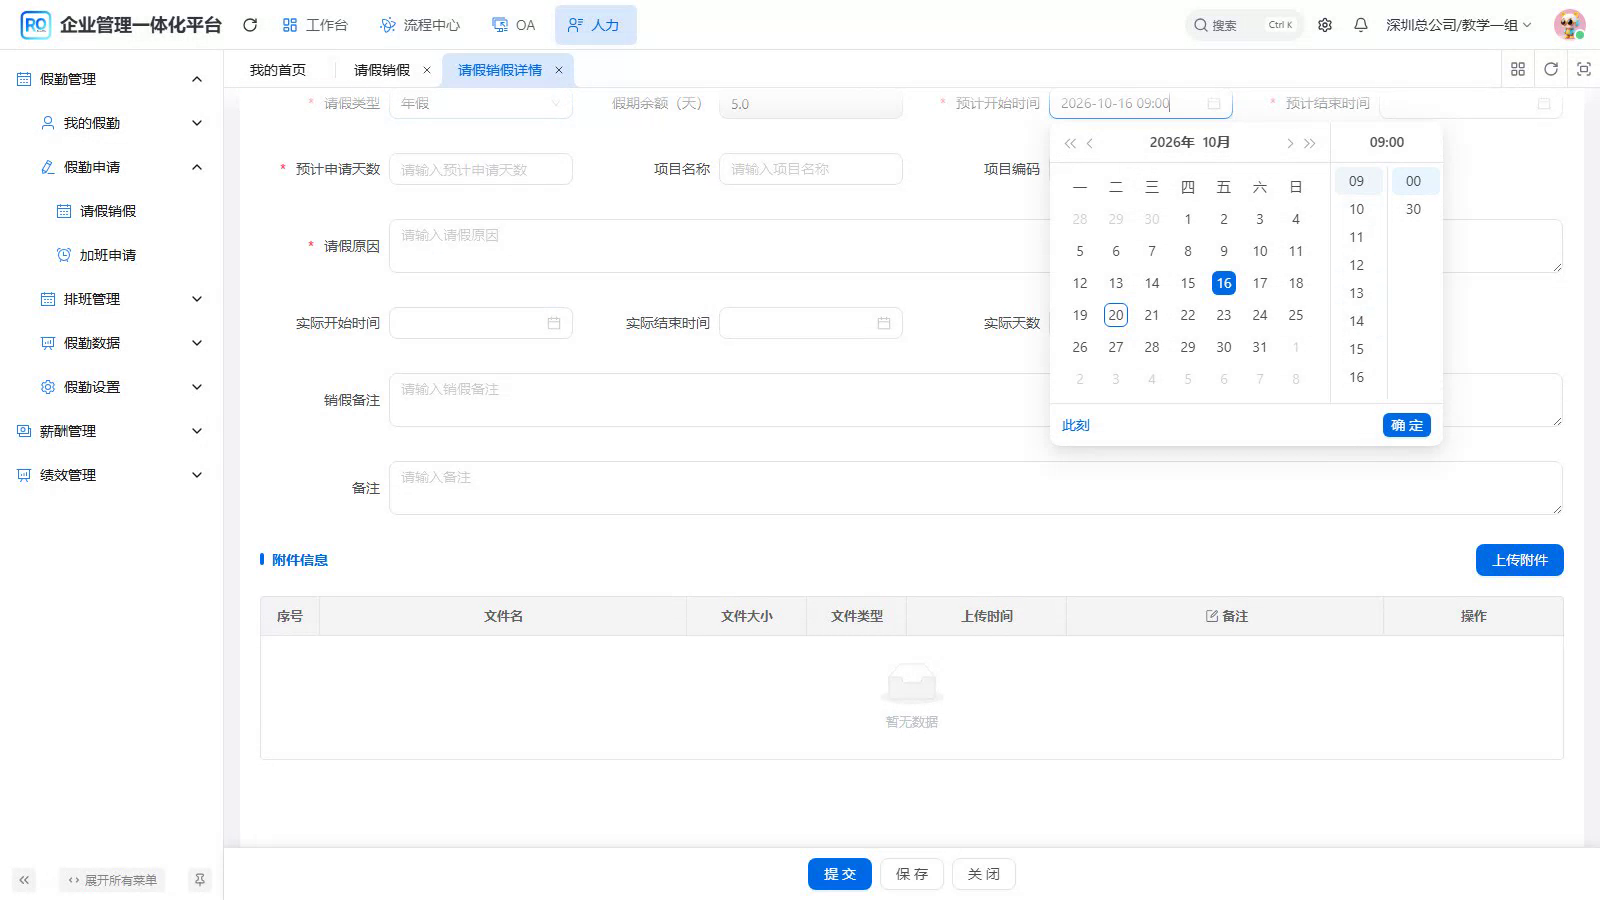Select hour 10 in time column
This screenshot has height=900, width=1600.
(1357, 209)
